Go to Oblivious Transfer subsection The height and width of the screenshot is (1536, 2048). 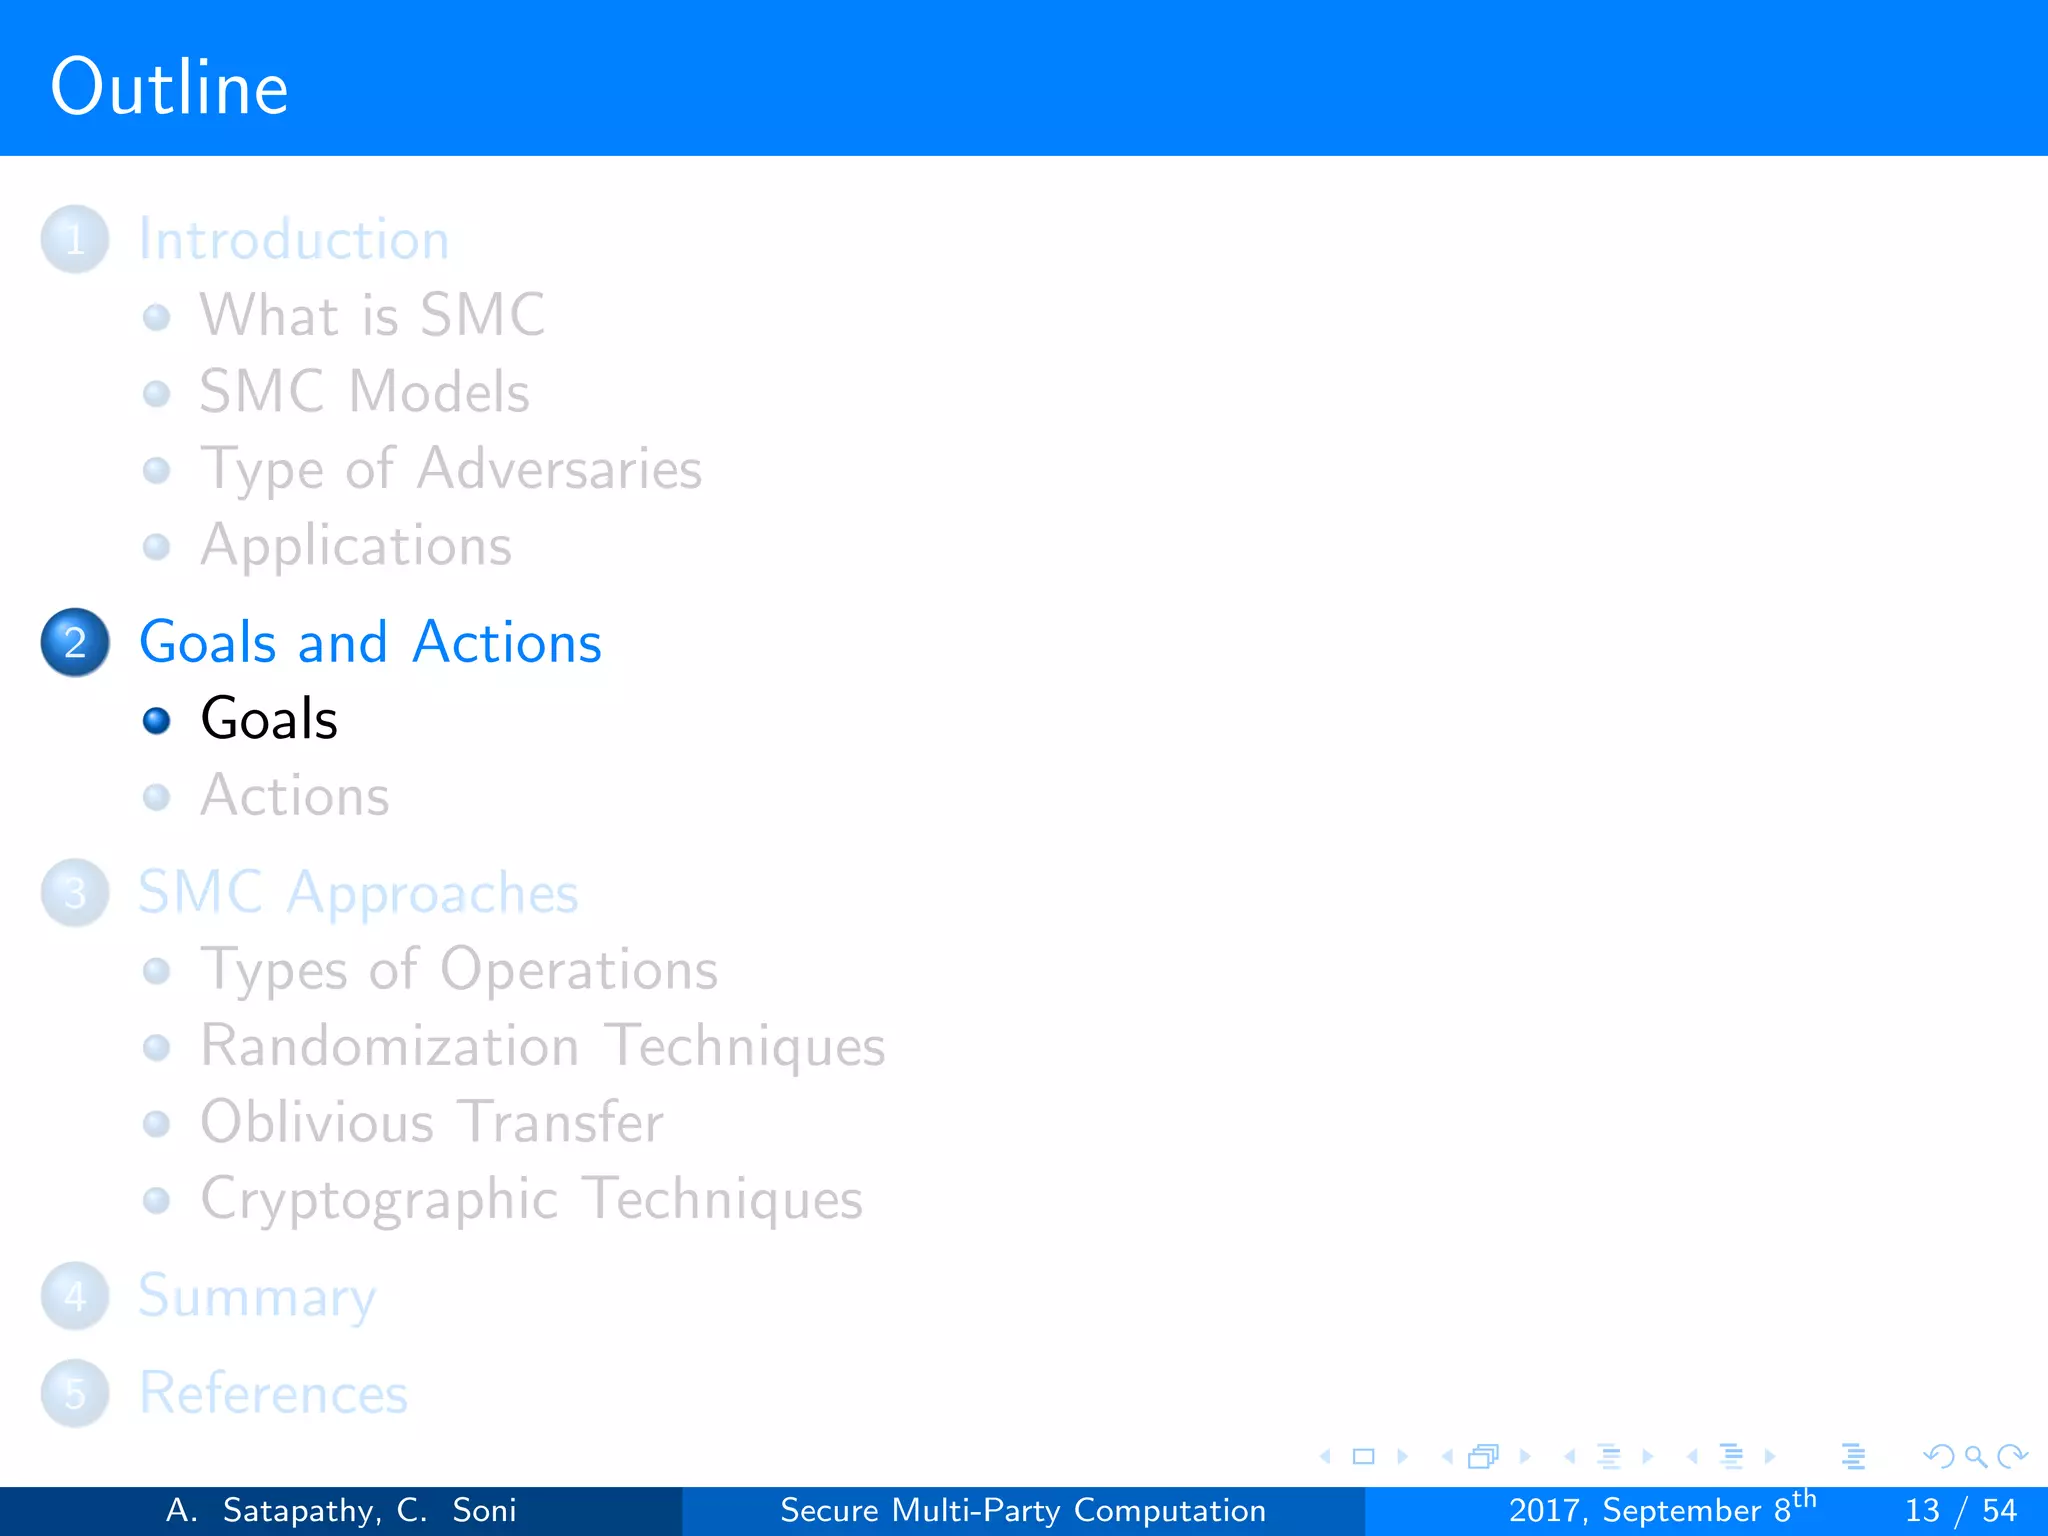(431, 1122)
